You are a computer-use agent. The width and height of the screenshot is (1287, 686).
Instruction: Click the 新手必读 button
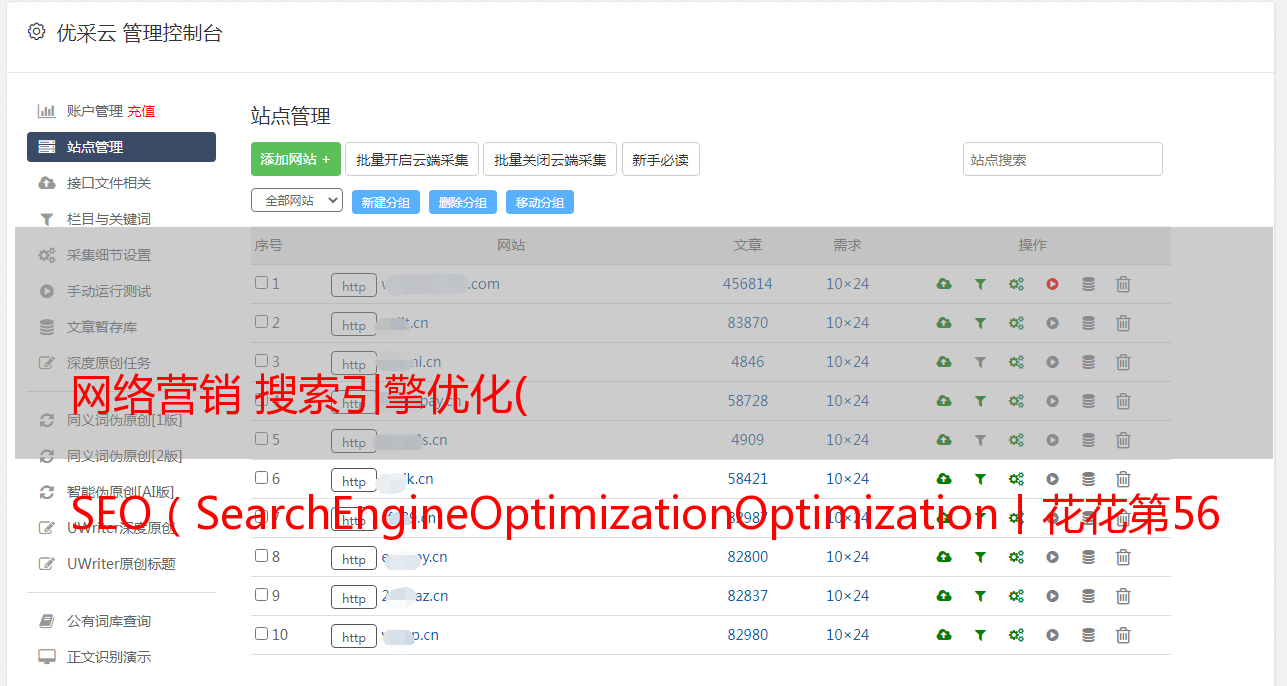(661, 159)
